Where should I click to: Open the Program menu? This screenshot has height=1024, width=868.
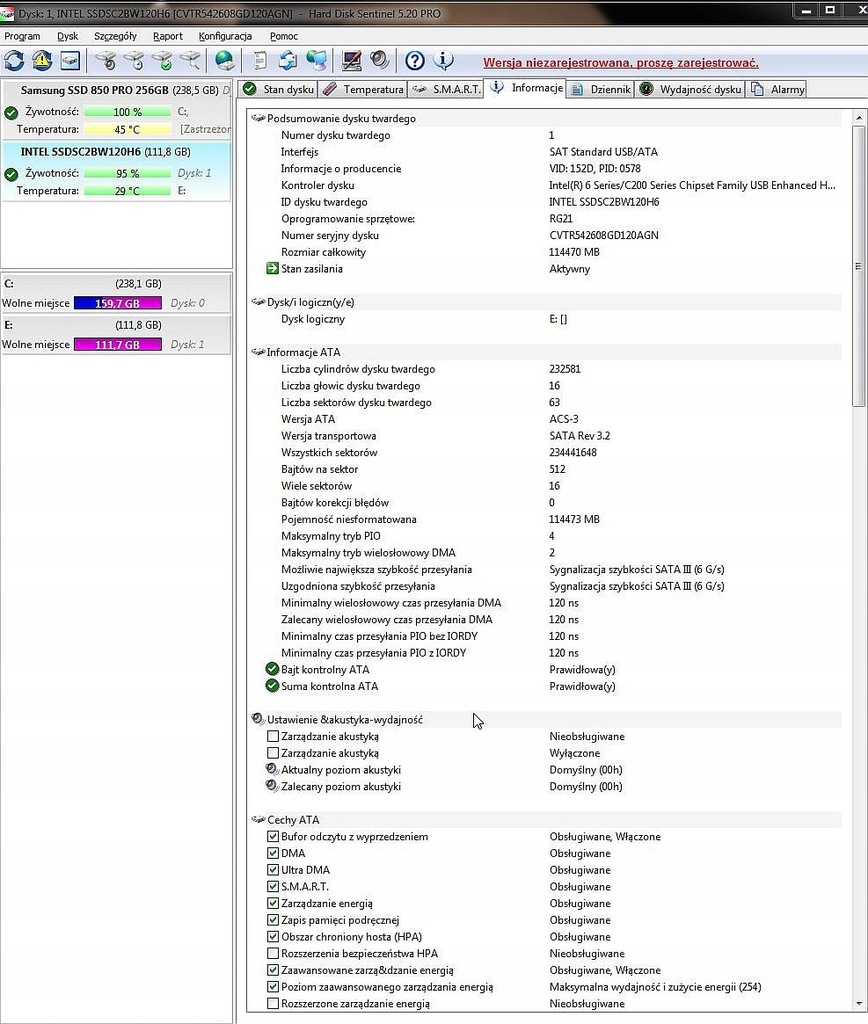tap(22, 36)
